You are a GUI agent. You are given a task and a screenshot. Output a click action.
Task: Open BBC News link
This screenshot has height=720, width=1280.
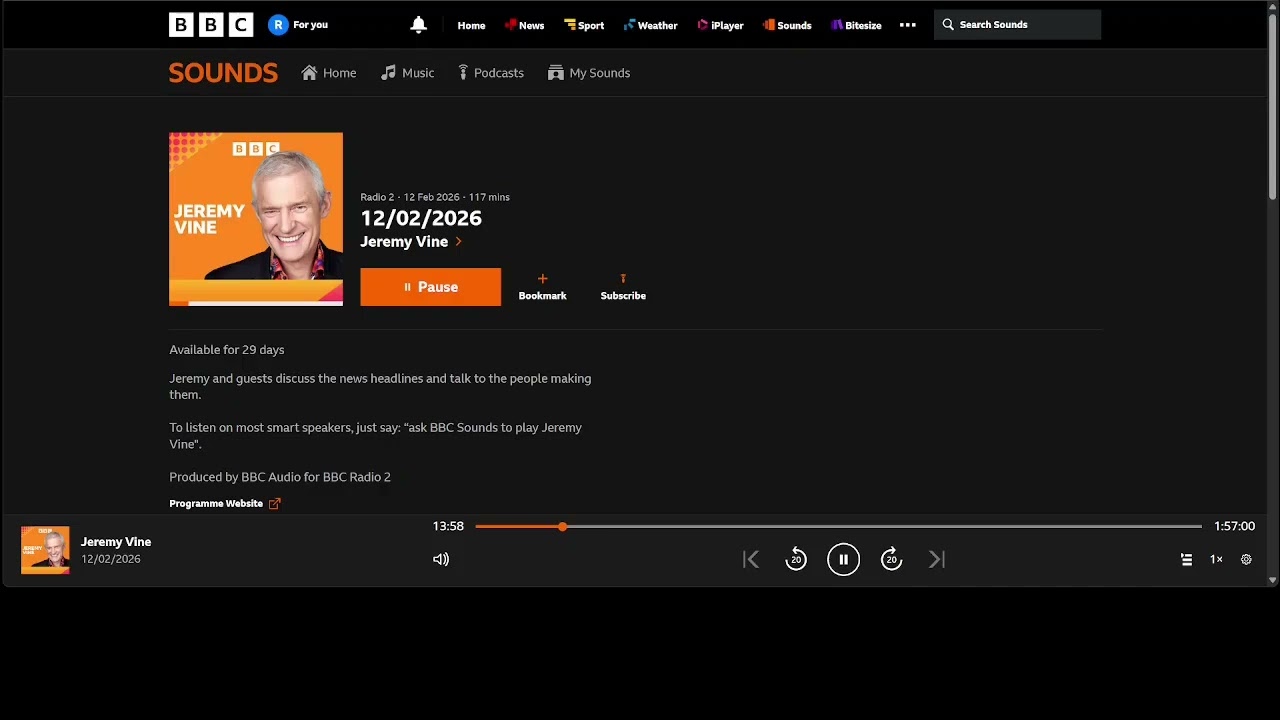point(524,25)
